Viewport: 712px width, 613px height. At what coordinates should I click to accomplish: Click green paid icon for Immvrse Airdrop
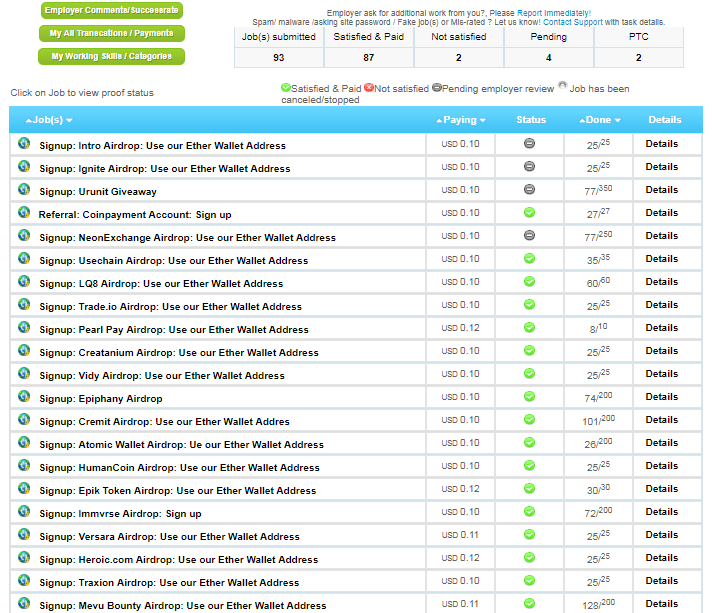[529, 511]
